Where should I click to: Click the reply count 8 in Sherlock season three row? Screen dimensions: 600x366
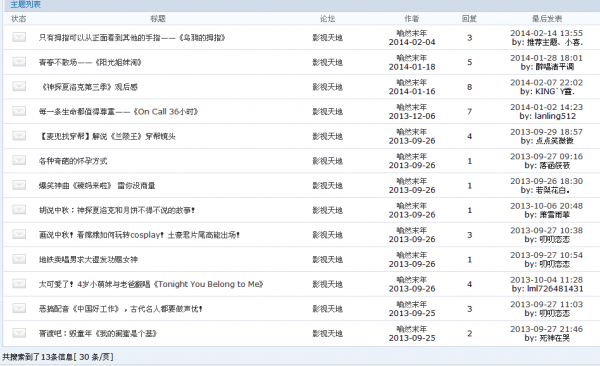pyautogui.click(x=470, y=87)
